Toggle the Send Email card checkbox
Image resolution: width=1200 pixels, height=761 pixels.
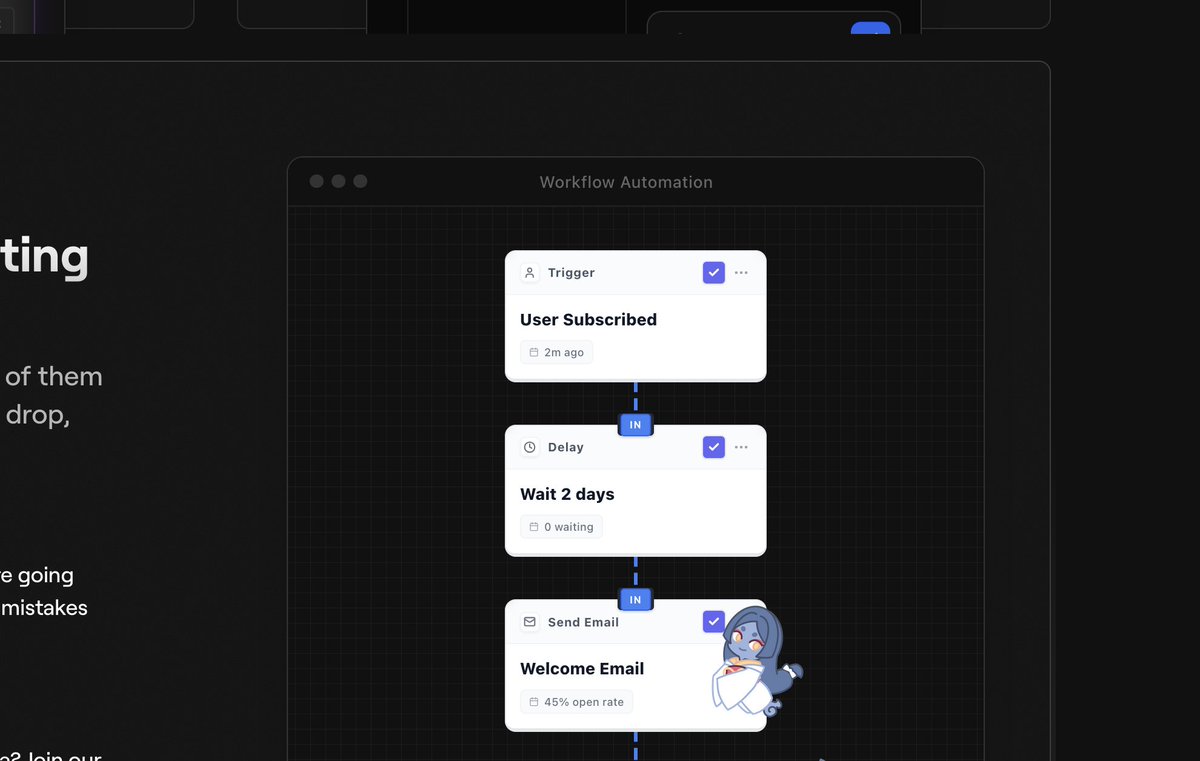click(x=713, y=622)
